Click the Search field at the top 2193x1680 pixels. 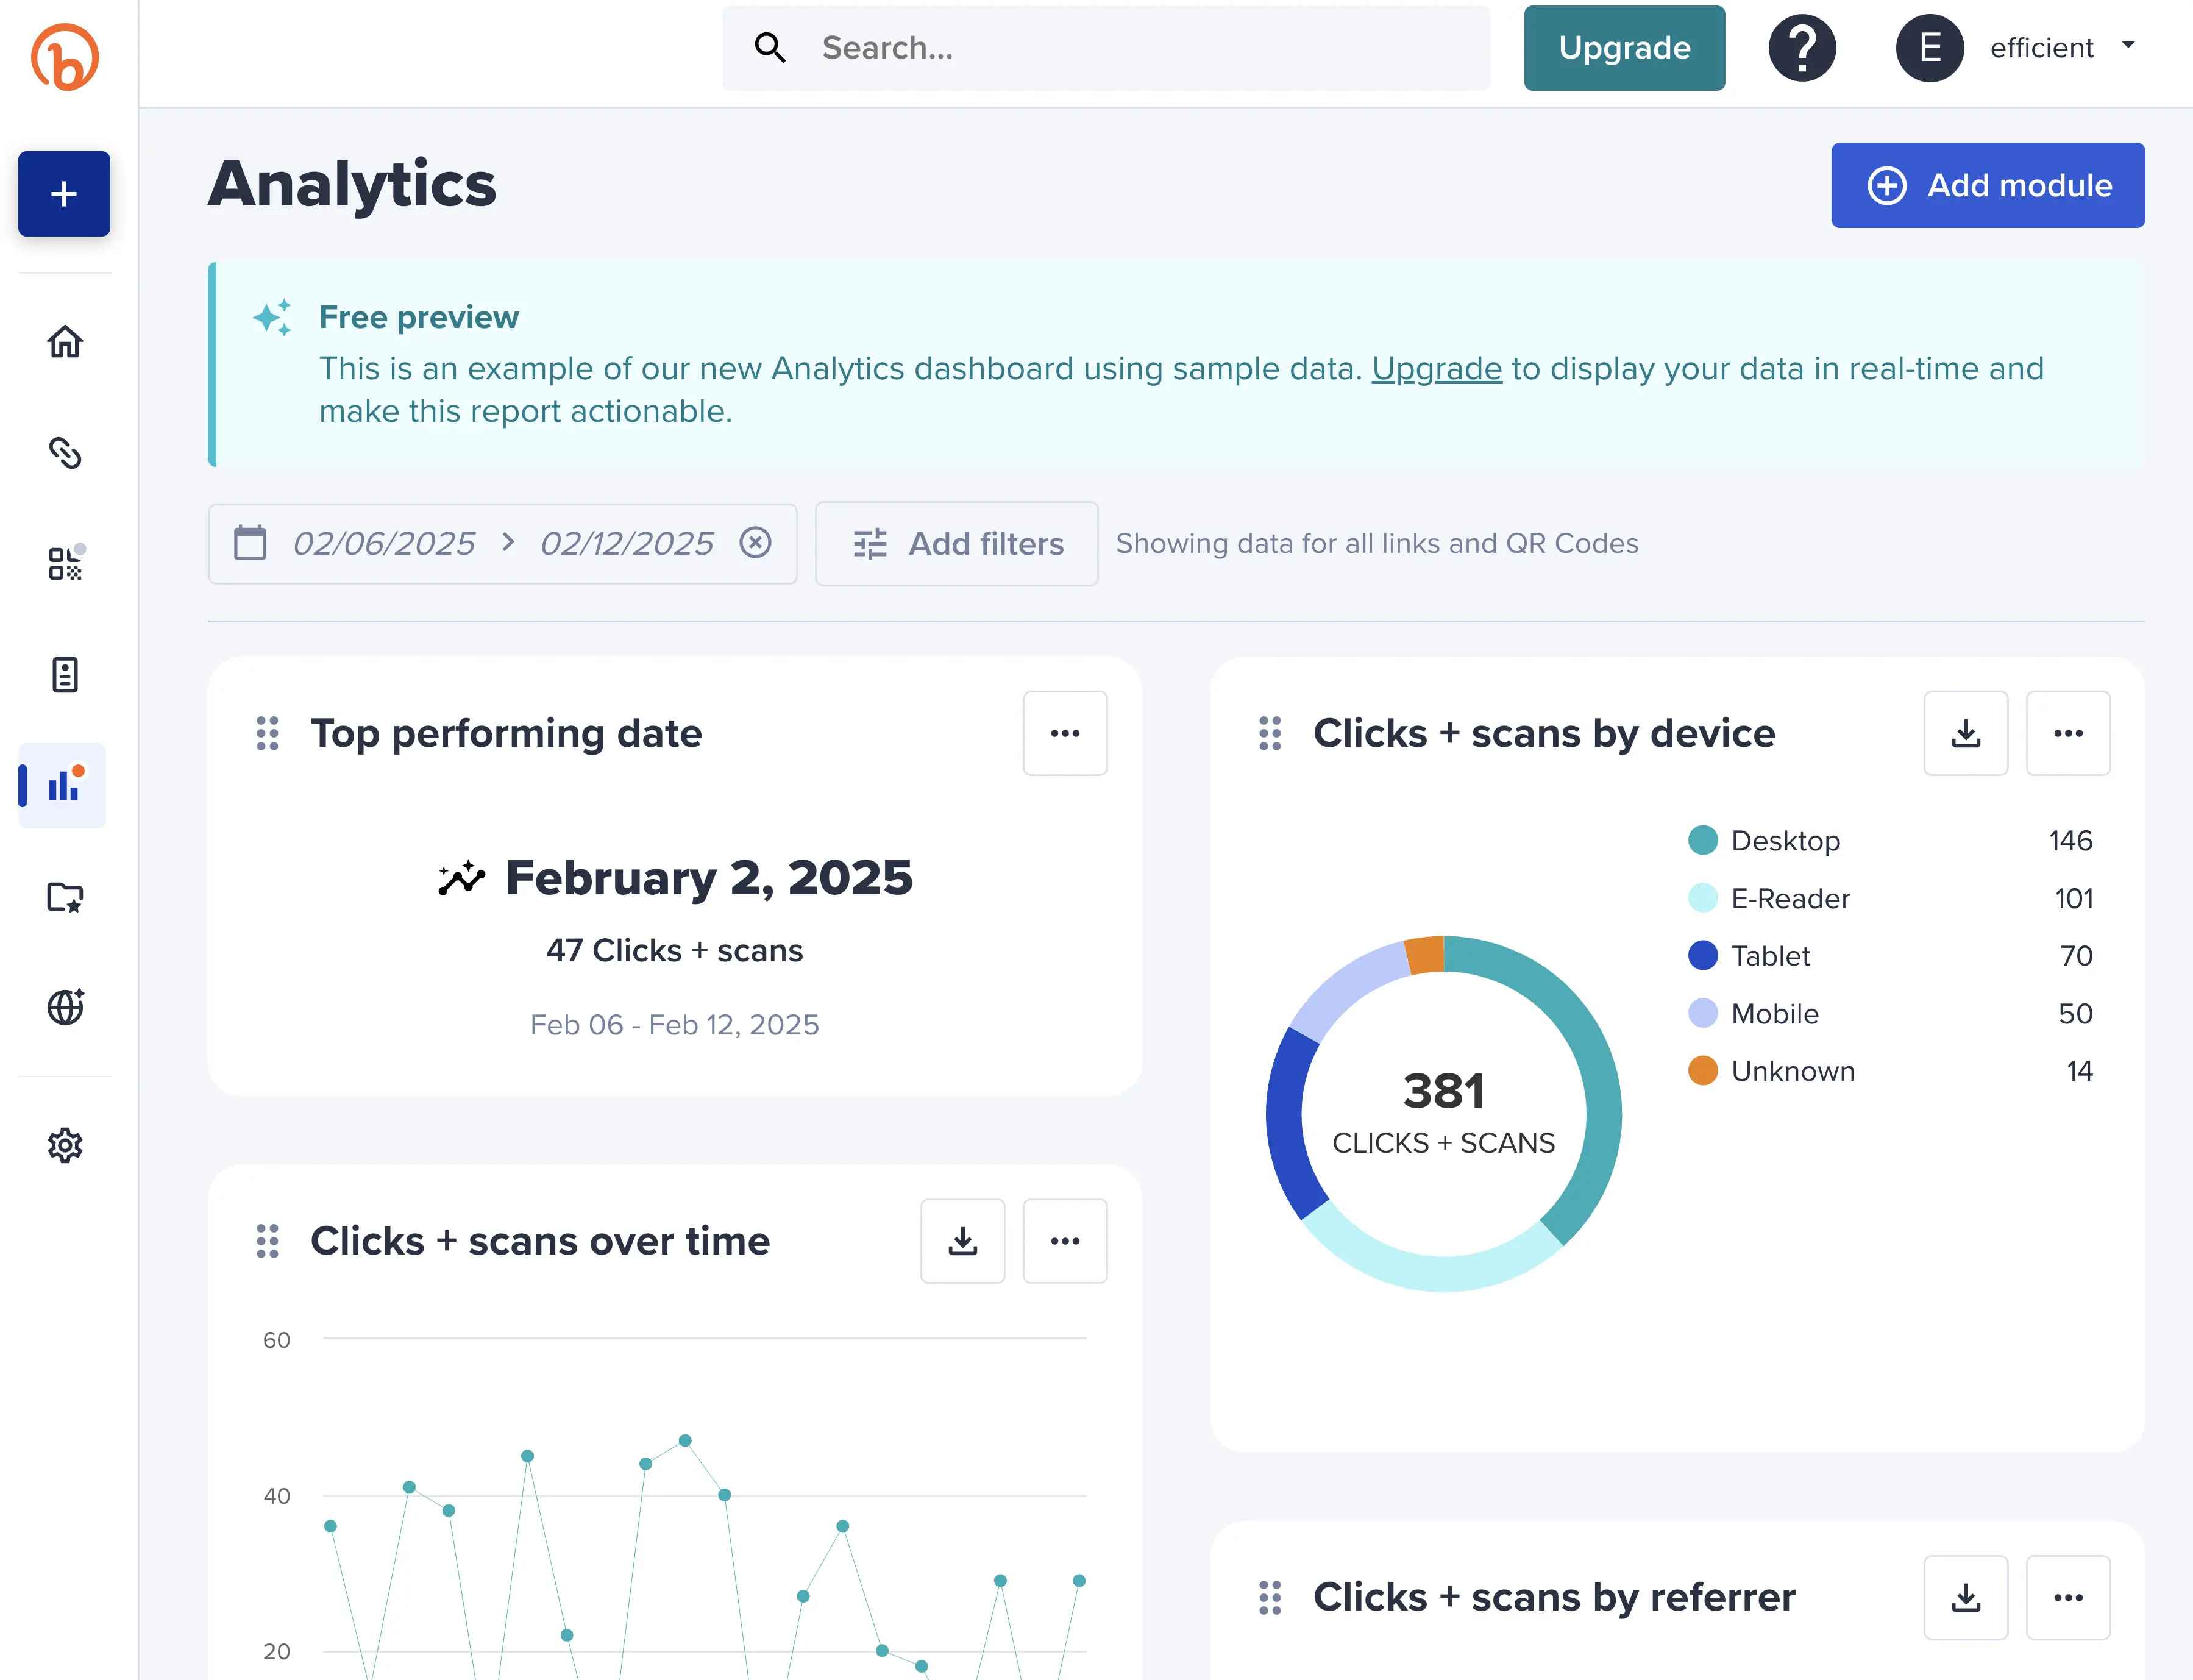click(x=1100, y=47)
